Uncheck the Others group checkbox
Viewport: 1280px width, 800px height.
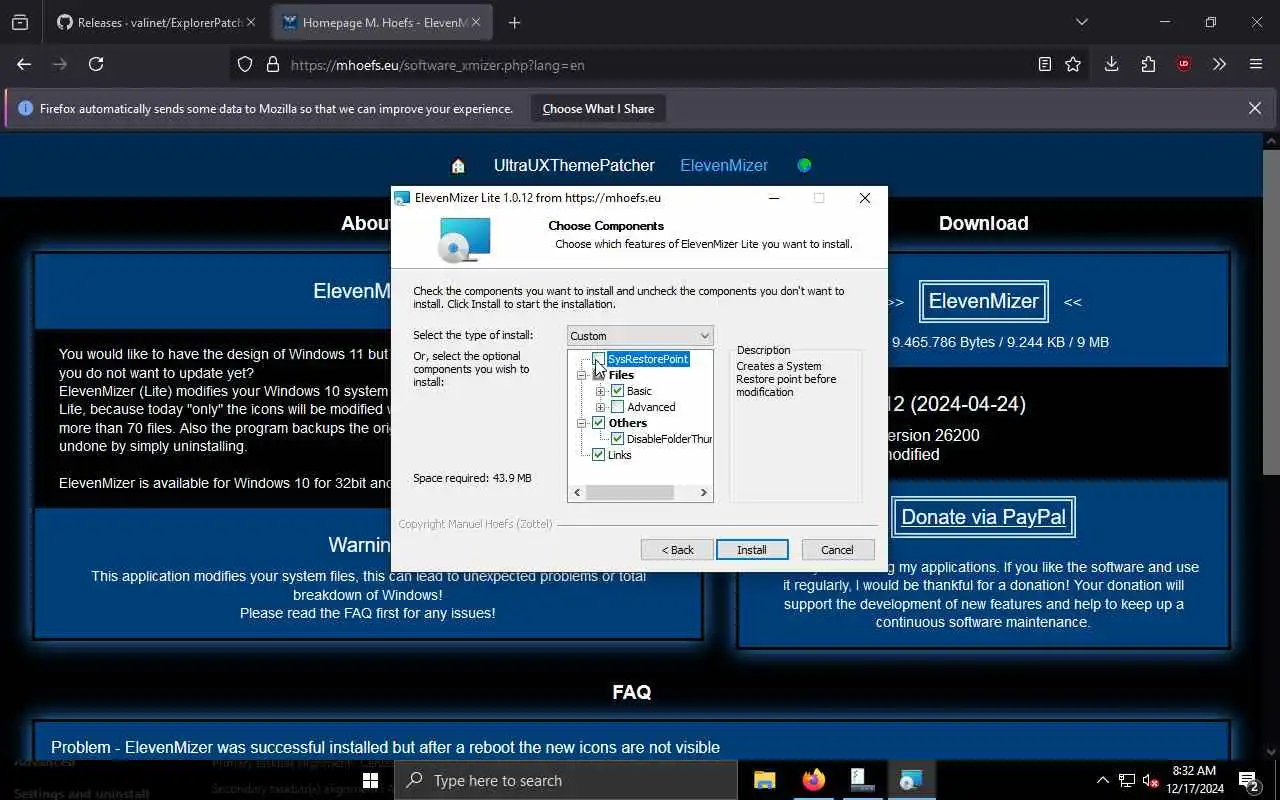(x=598, y=423)
